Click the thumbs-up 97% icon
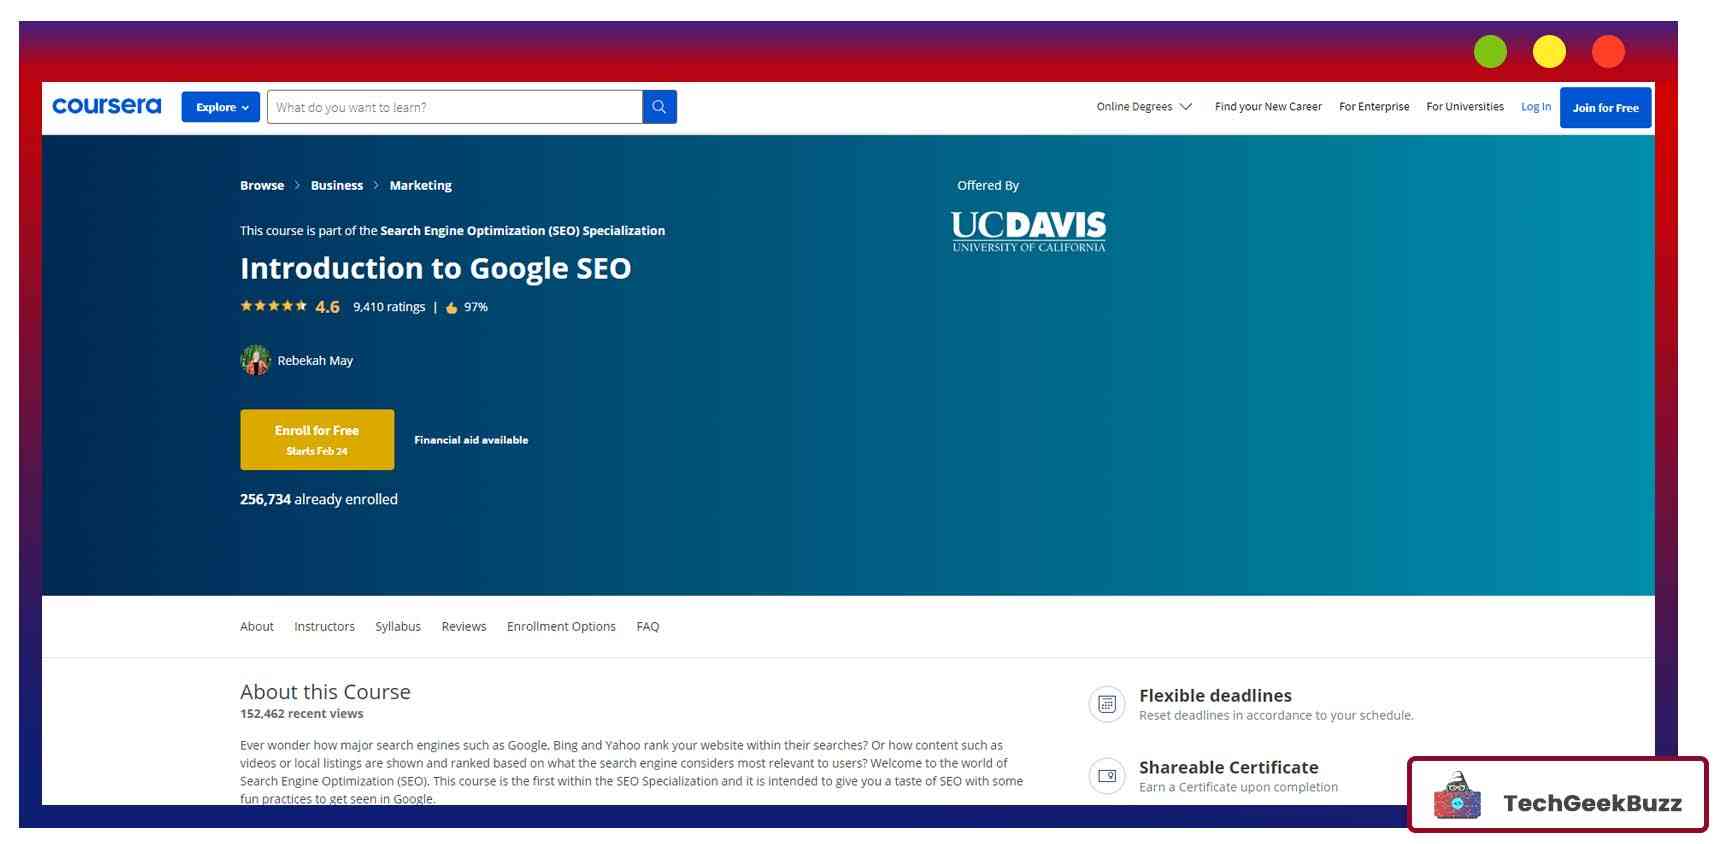 tap(452, 308)
